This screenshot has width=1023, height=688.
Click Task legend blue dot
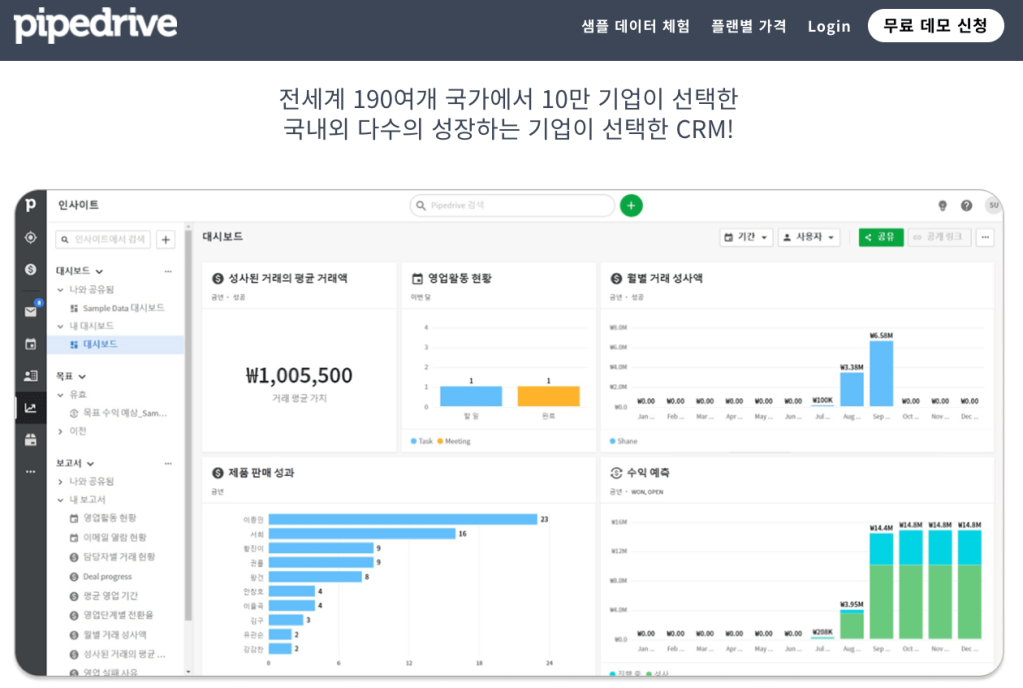pyautogui.click(x=414, y=441)
